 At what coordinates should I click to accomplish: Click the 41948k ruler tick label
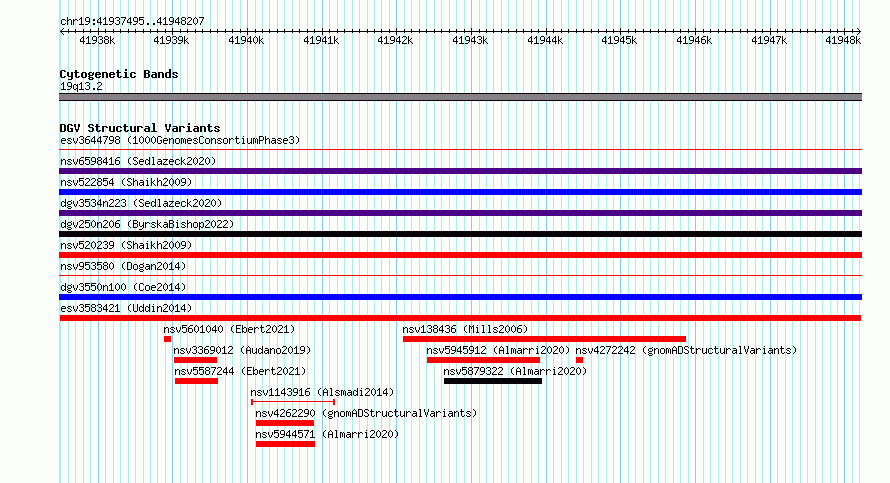(843, 40)
